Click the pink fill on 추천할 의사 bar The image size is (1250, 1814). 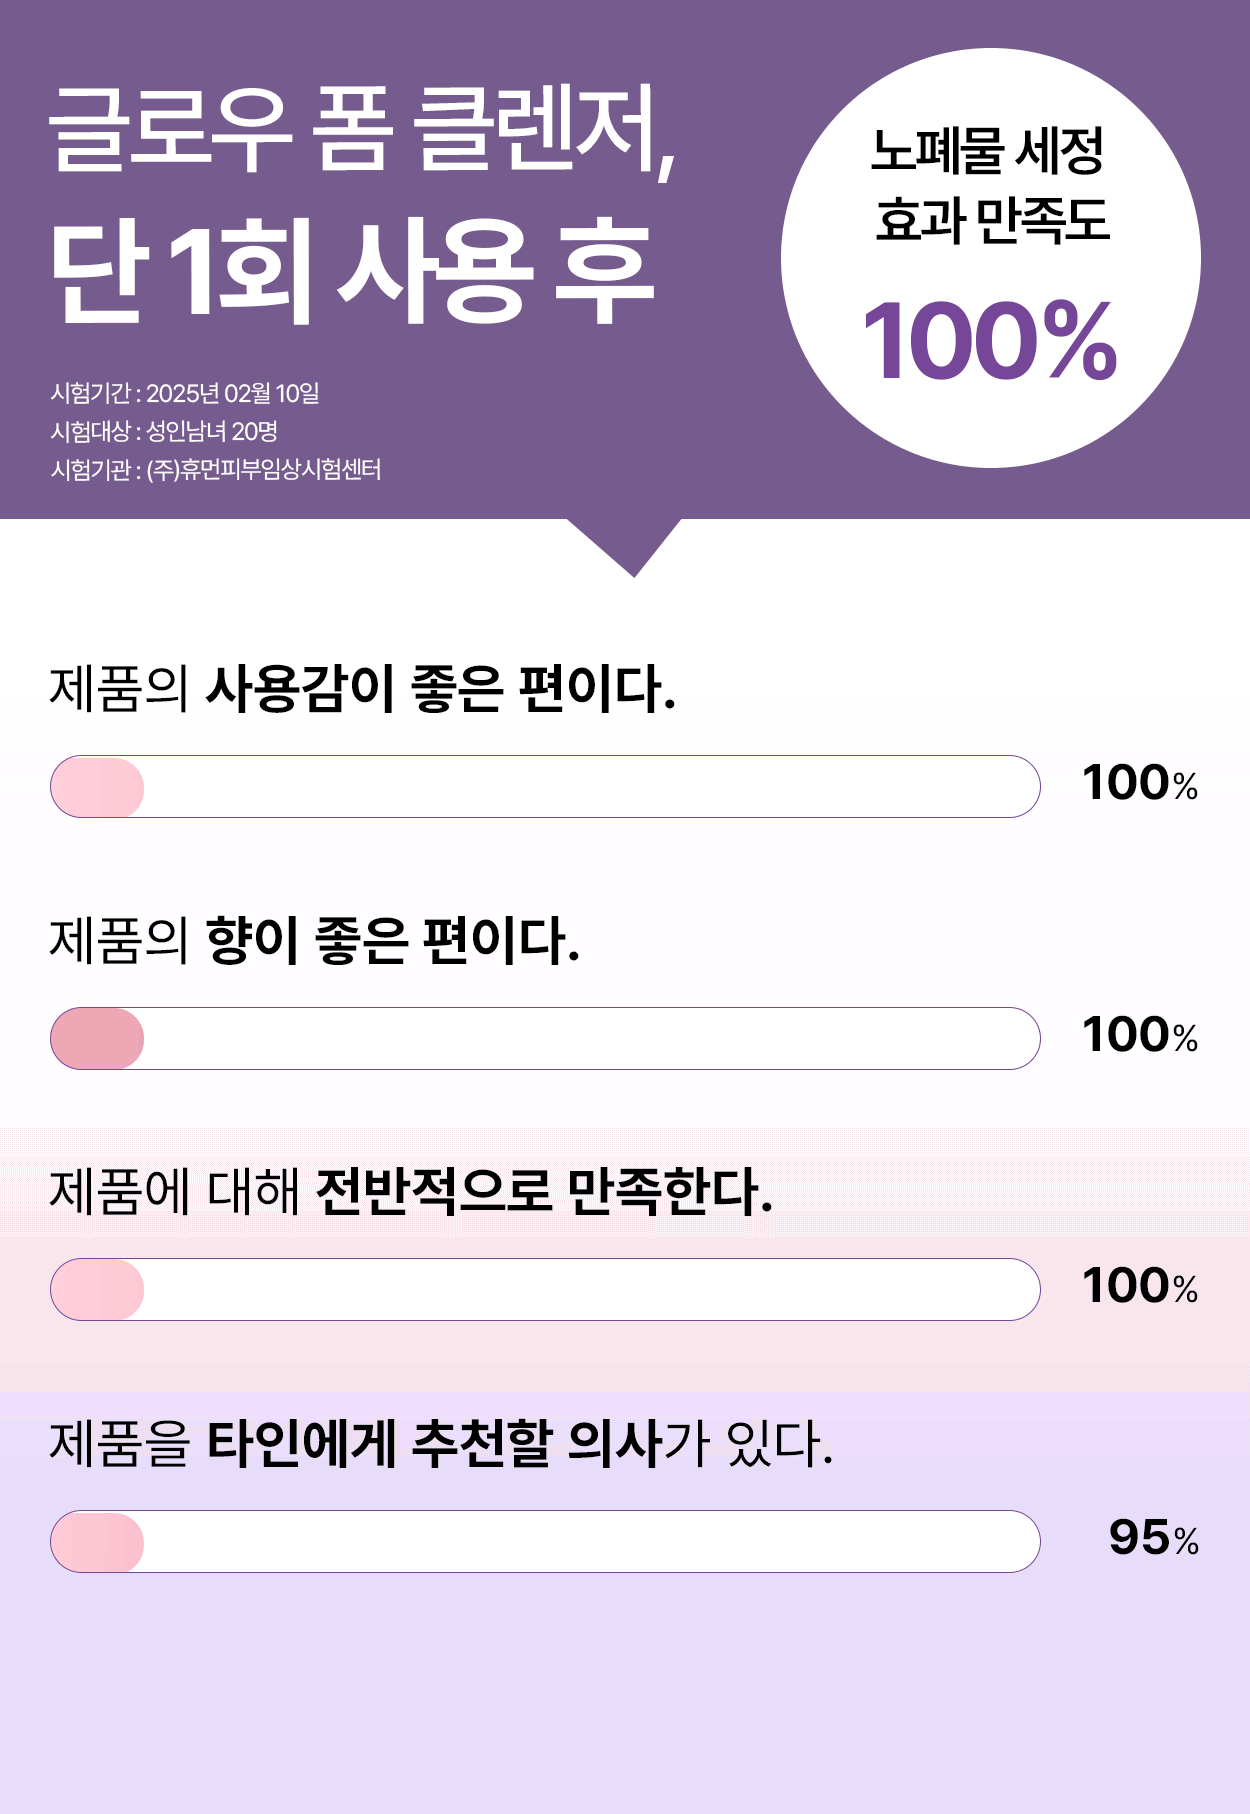tap(97, 1541)
